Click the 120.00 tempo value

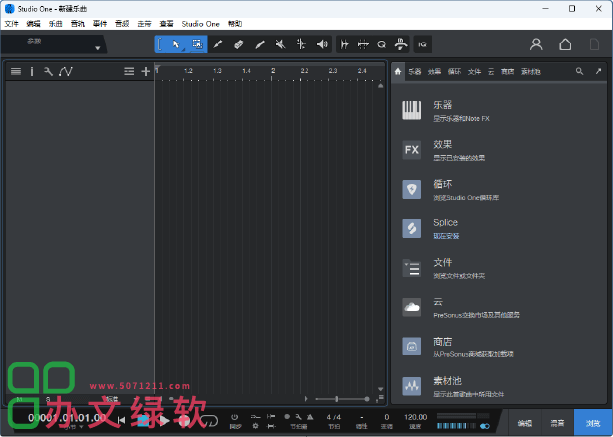coord(415,417)
